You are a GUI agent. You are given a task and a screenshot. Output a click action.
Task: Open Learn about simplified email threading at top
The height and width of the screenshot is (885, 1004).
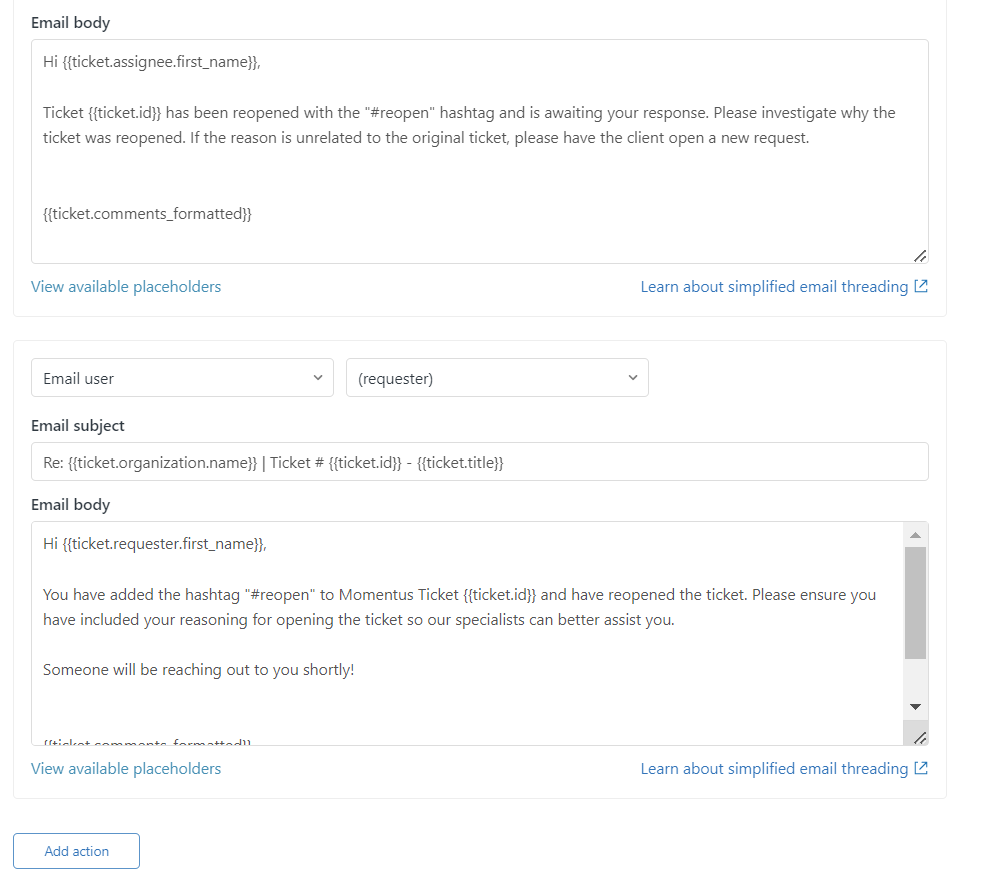[775, 286]
